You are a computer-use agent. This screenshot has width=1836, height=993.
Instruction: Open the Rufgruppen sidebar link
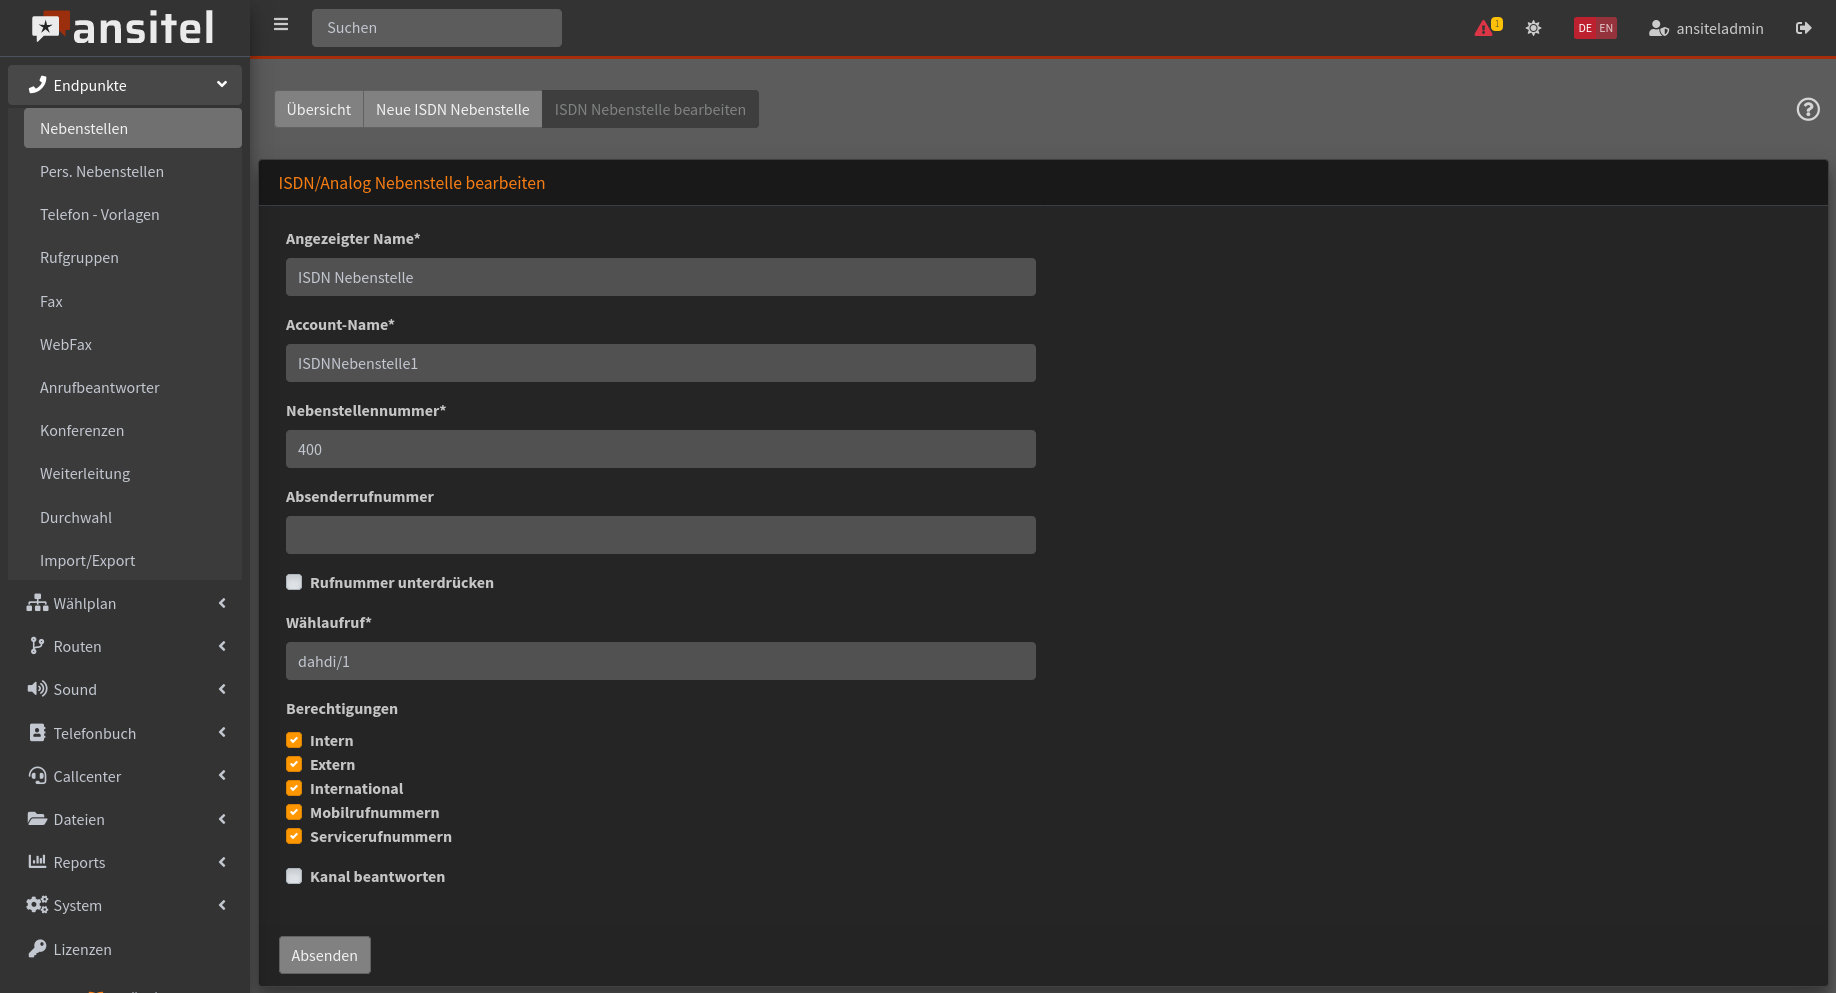point(79,257)
